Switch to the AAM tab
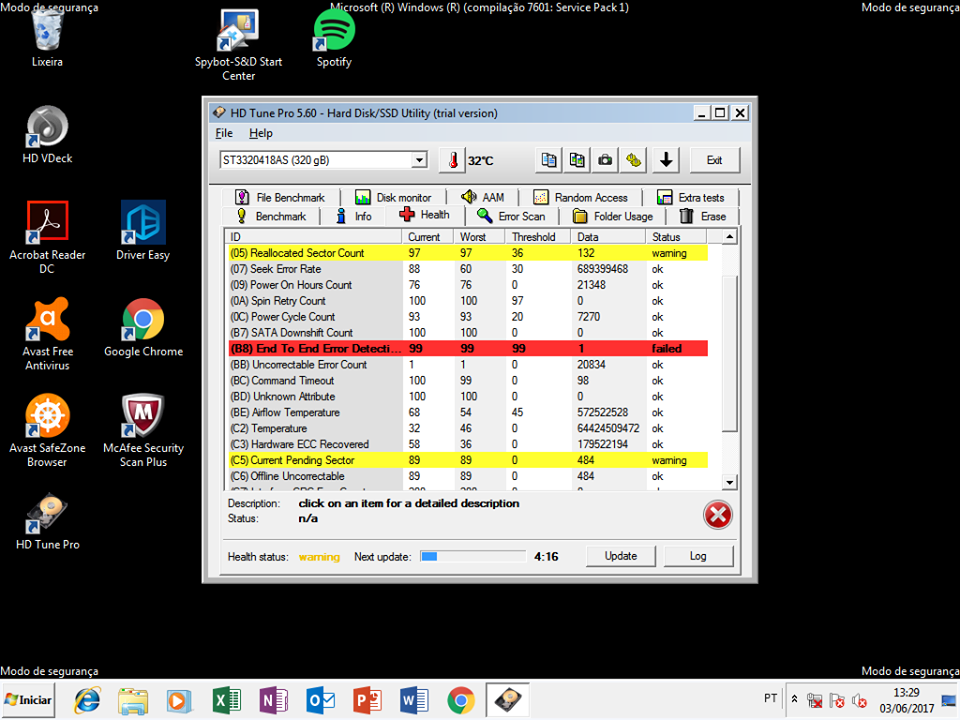This screenshot has height=720, width=960. pyautogui.click(x=482, y=197)
